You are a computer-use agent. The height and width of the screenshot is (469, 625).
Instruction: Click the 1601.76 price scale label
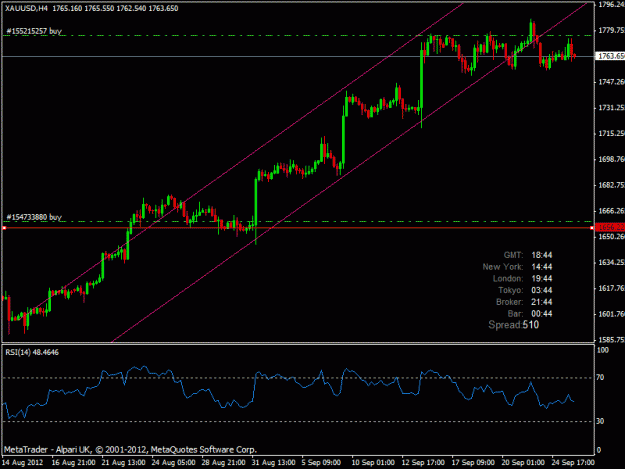coord(611,314)
